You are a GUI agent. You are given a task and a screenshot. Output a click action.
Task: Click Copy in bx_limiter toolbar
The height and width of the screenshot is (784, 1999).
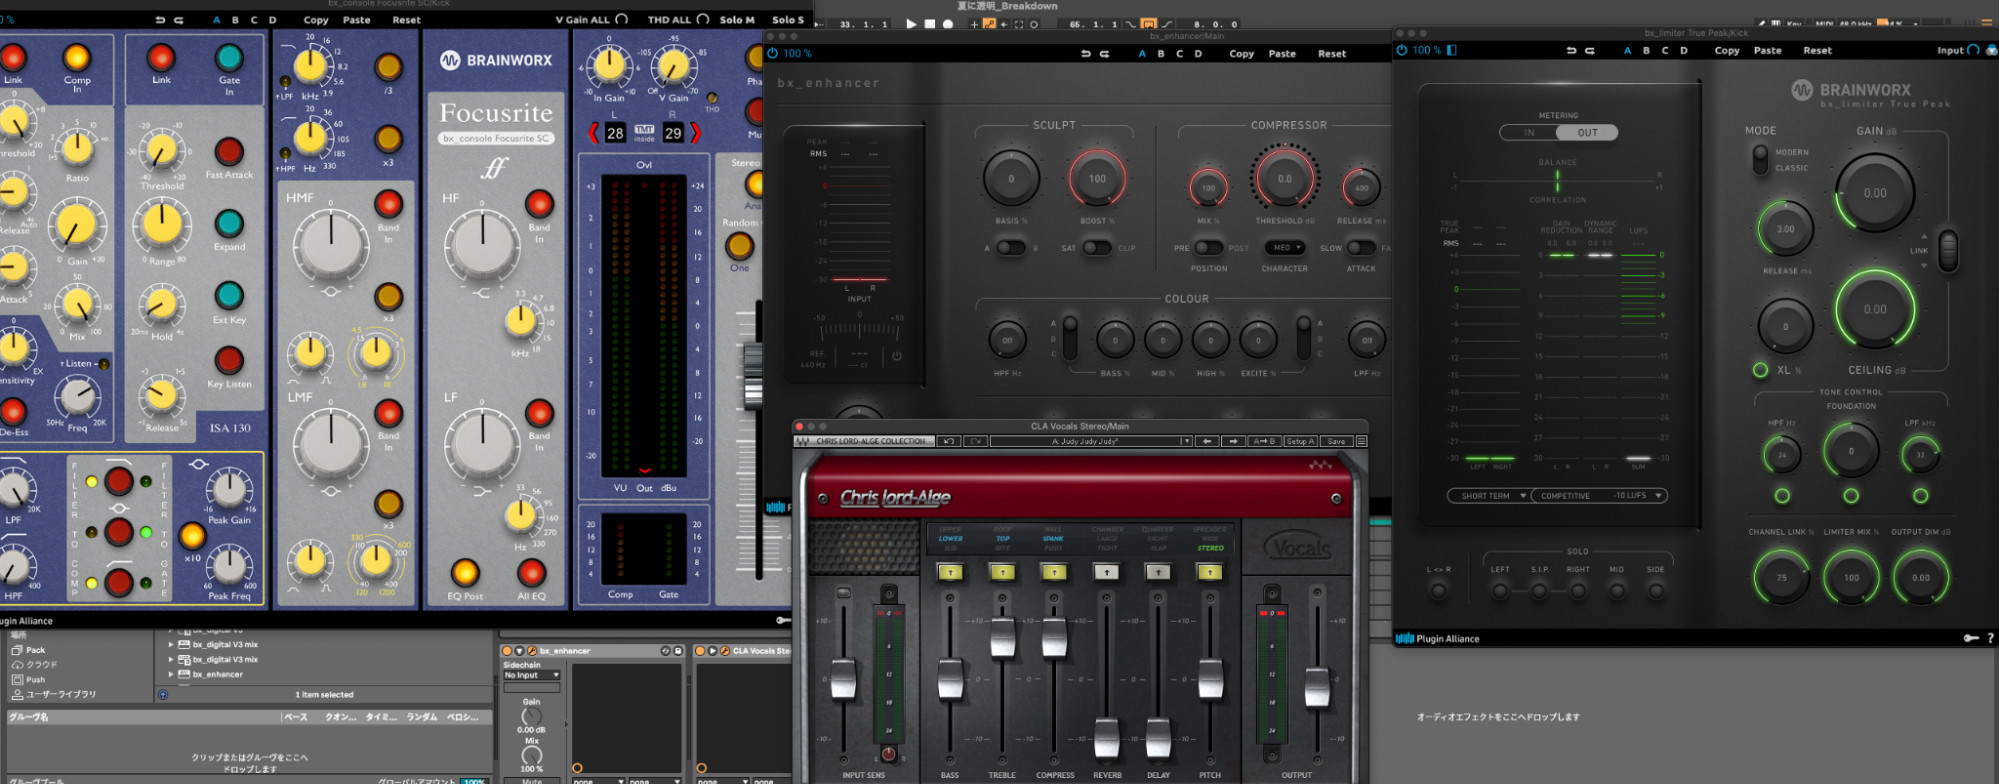point(1727,50)
